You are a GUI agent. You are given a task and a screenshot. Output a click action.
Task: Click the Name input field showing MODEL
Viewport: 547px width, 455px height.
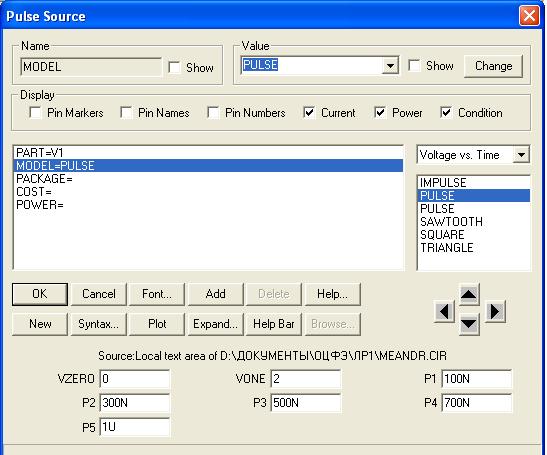tap(91, 67)
